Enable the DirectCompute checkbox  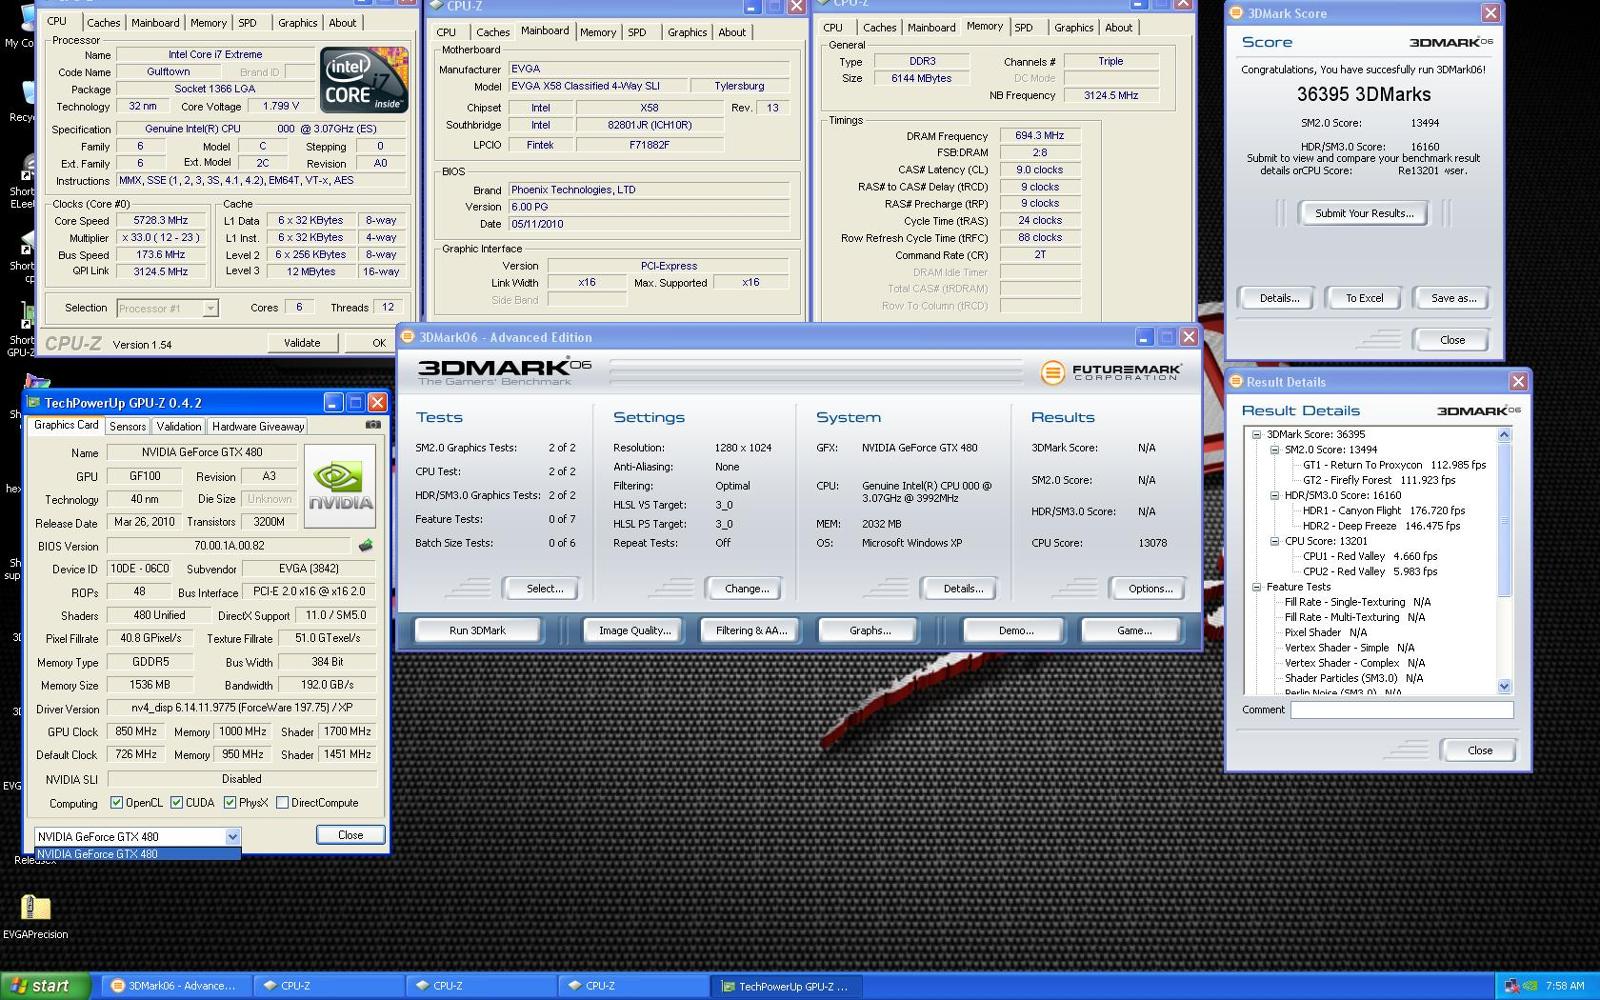click(x=282, y=802)
